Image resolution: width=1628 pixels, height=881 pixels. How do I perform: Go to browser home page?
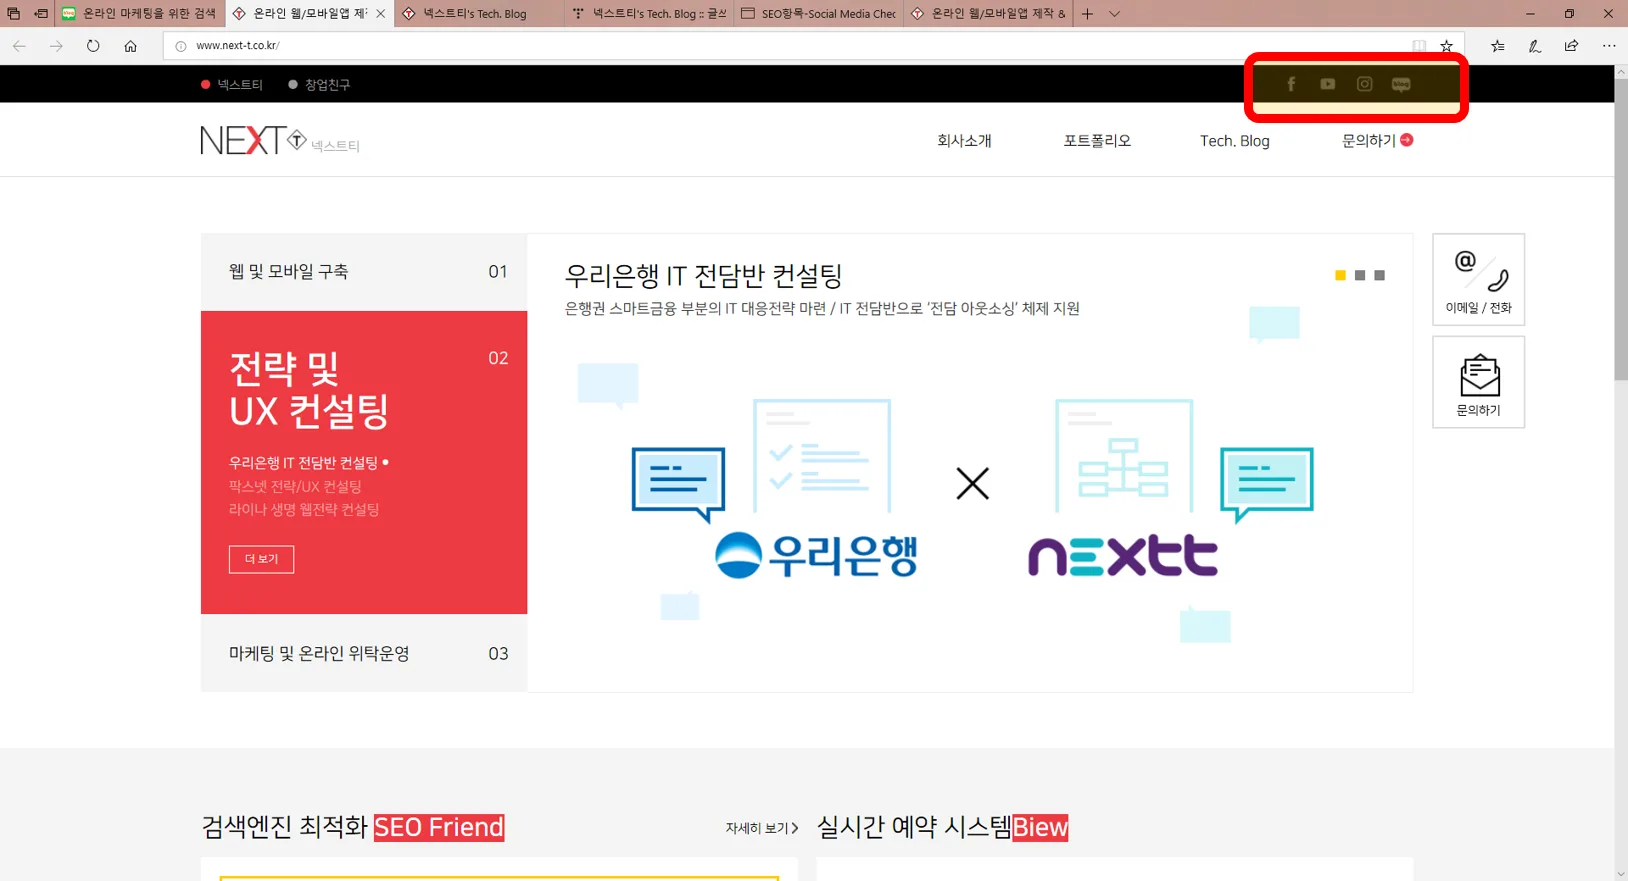click(130, 46)
